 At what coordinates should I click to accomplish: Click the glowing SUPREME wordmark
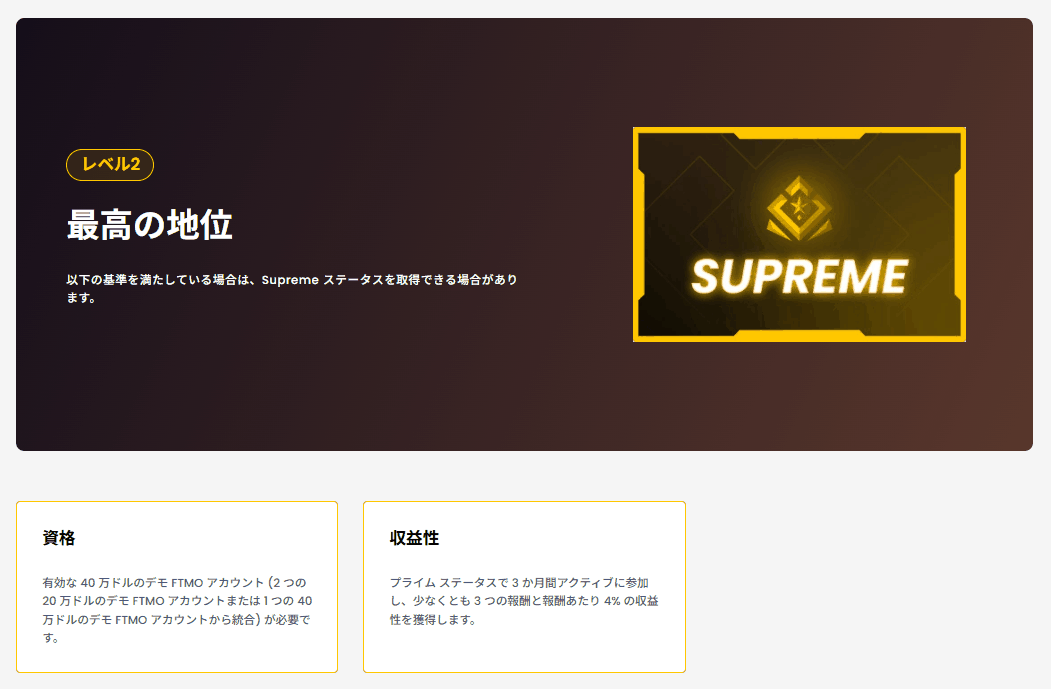point(799,276)
